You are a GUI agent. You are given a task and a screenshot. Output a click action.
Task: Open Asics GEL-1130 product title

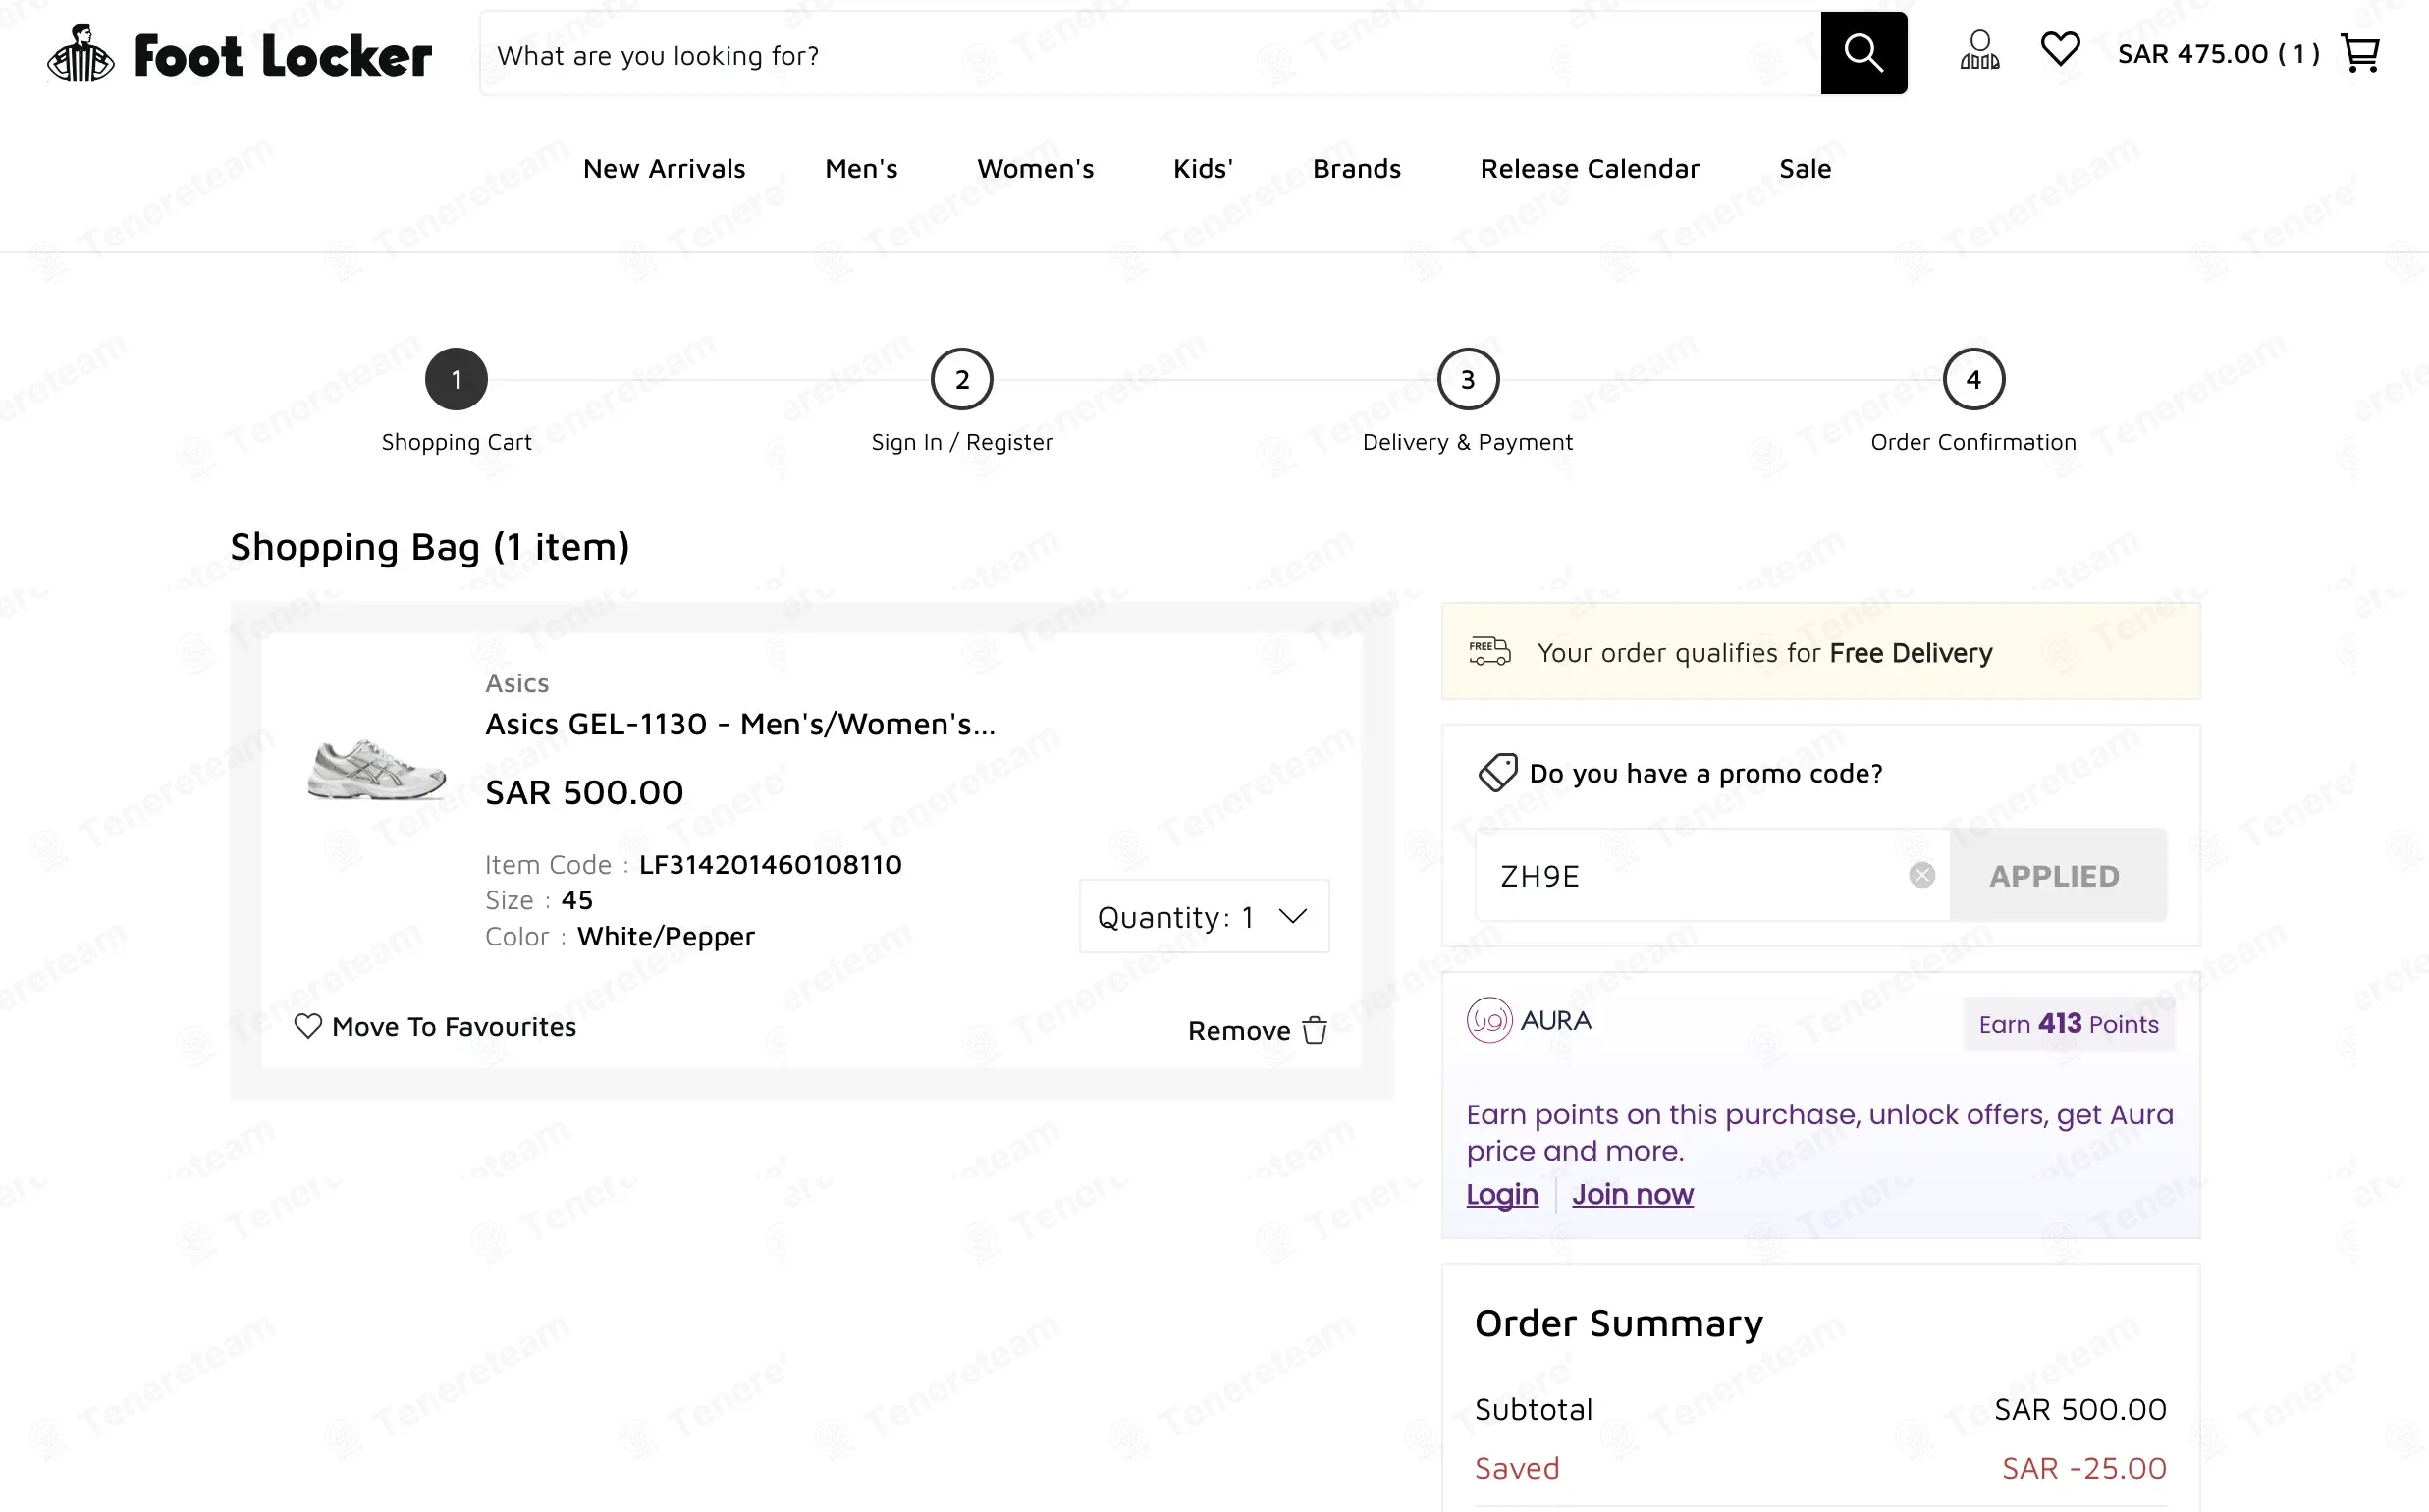pyautogui.click(x=740, y=724)
